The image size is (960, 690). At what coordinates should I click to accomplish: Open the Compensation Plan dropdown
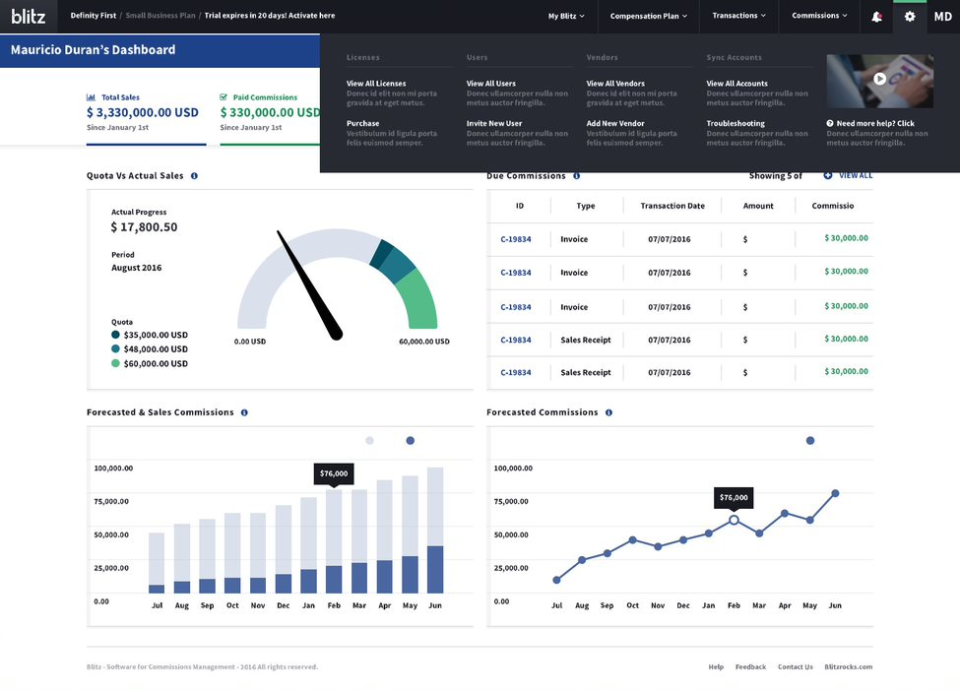tap(649, 16)
